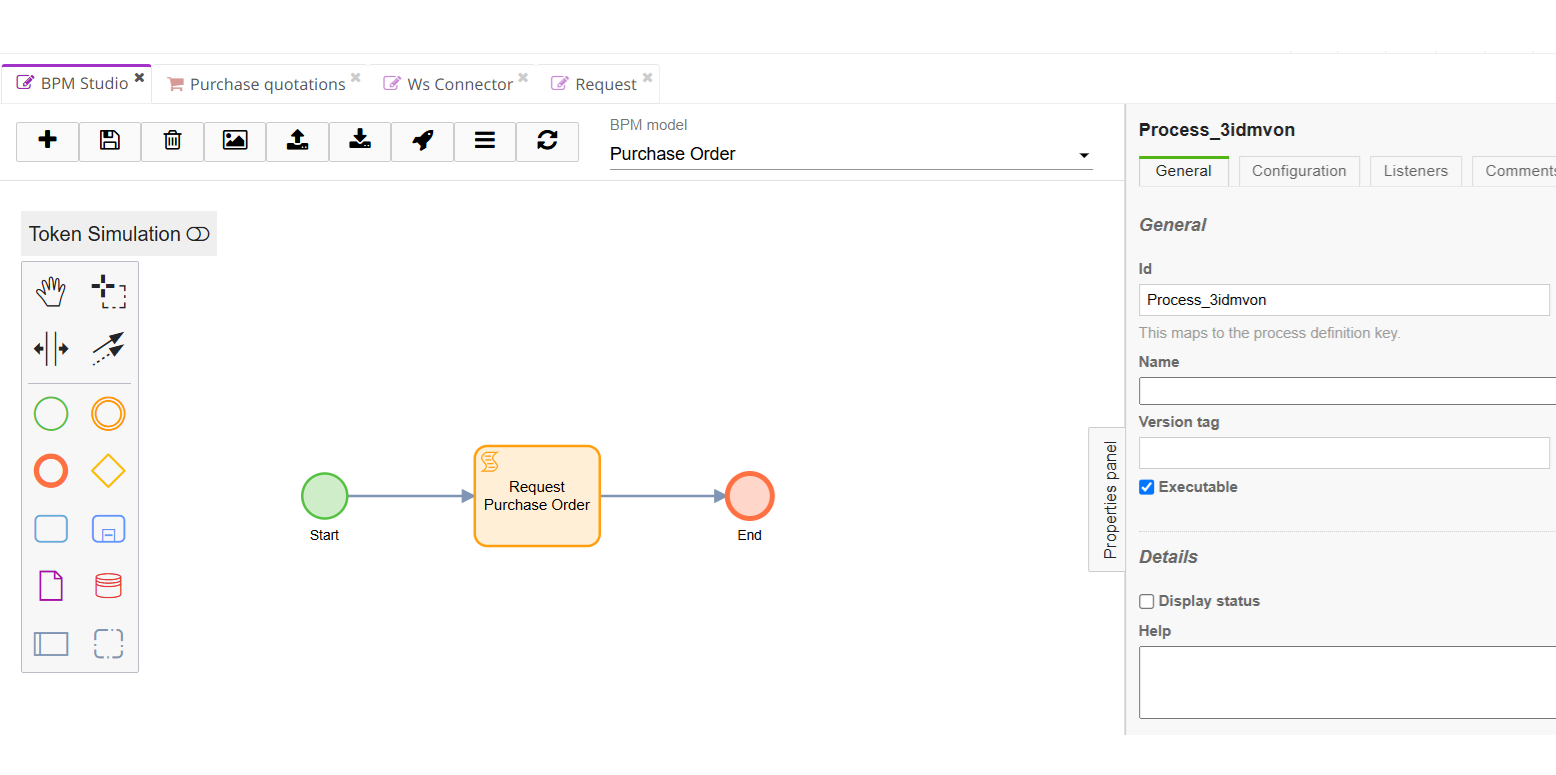
Task: Click the save diagram floppy icon
Action: 110,141
